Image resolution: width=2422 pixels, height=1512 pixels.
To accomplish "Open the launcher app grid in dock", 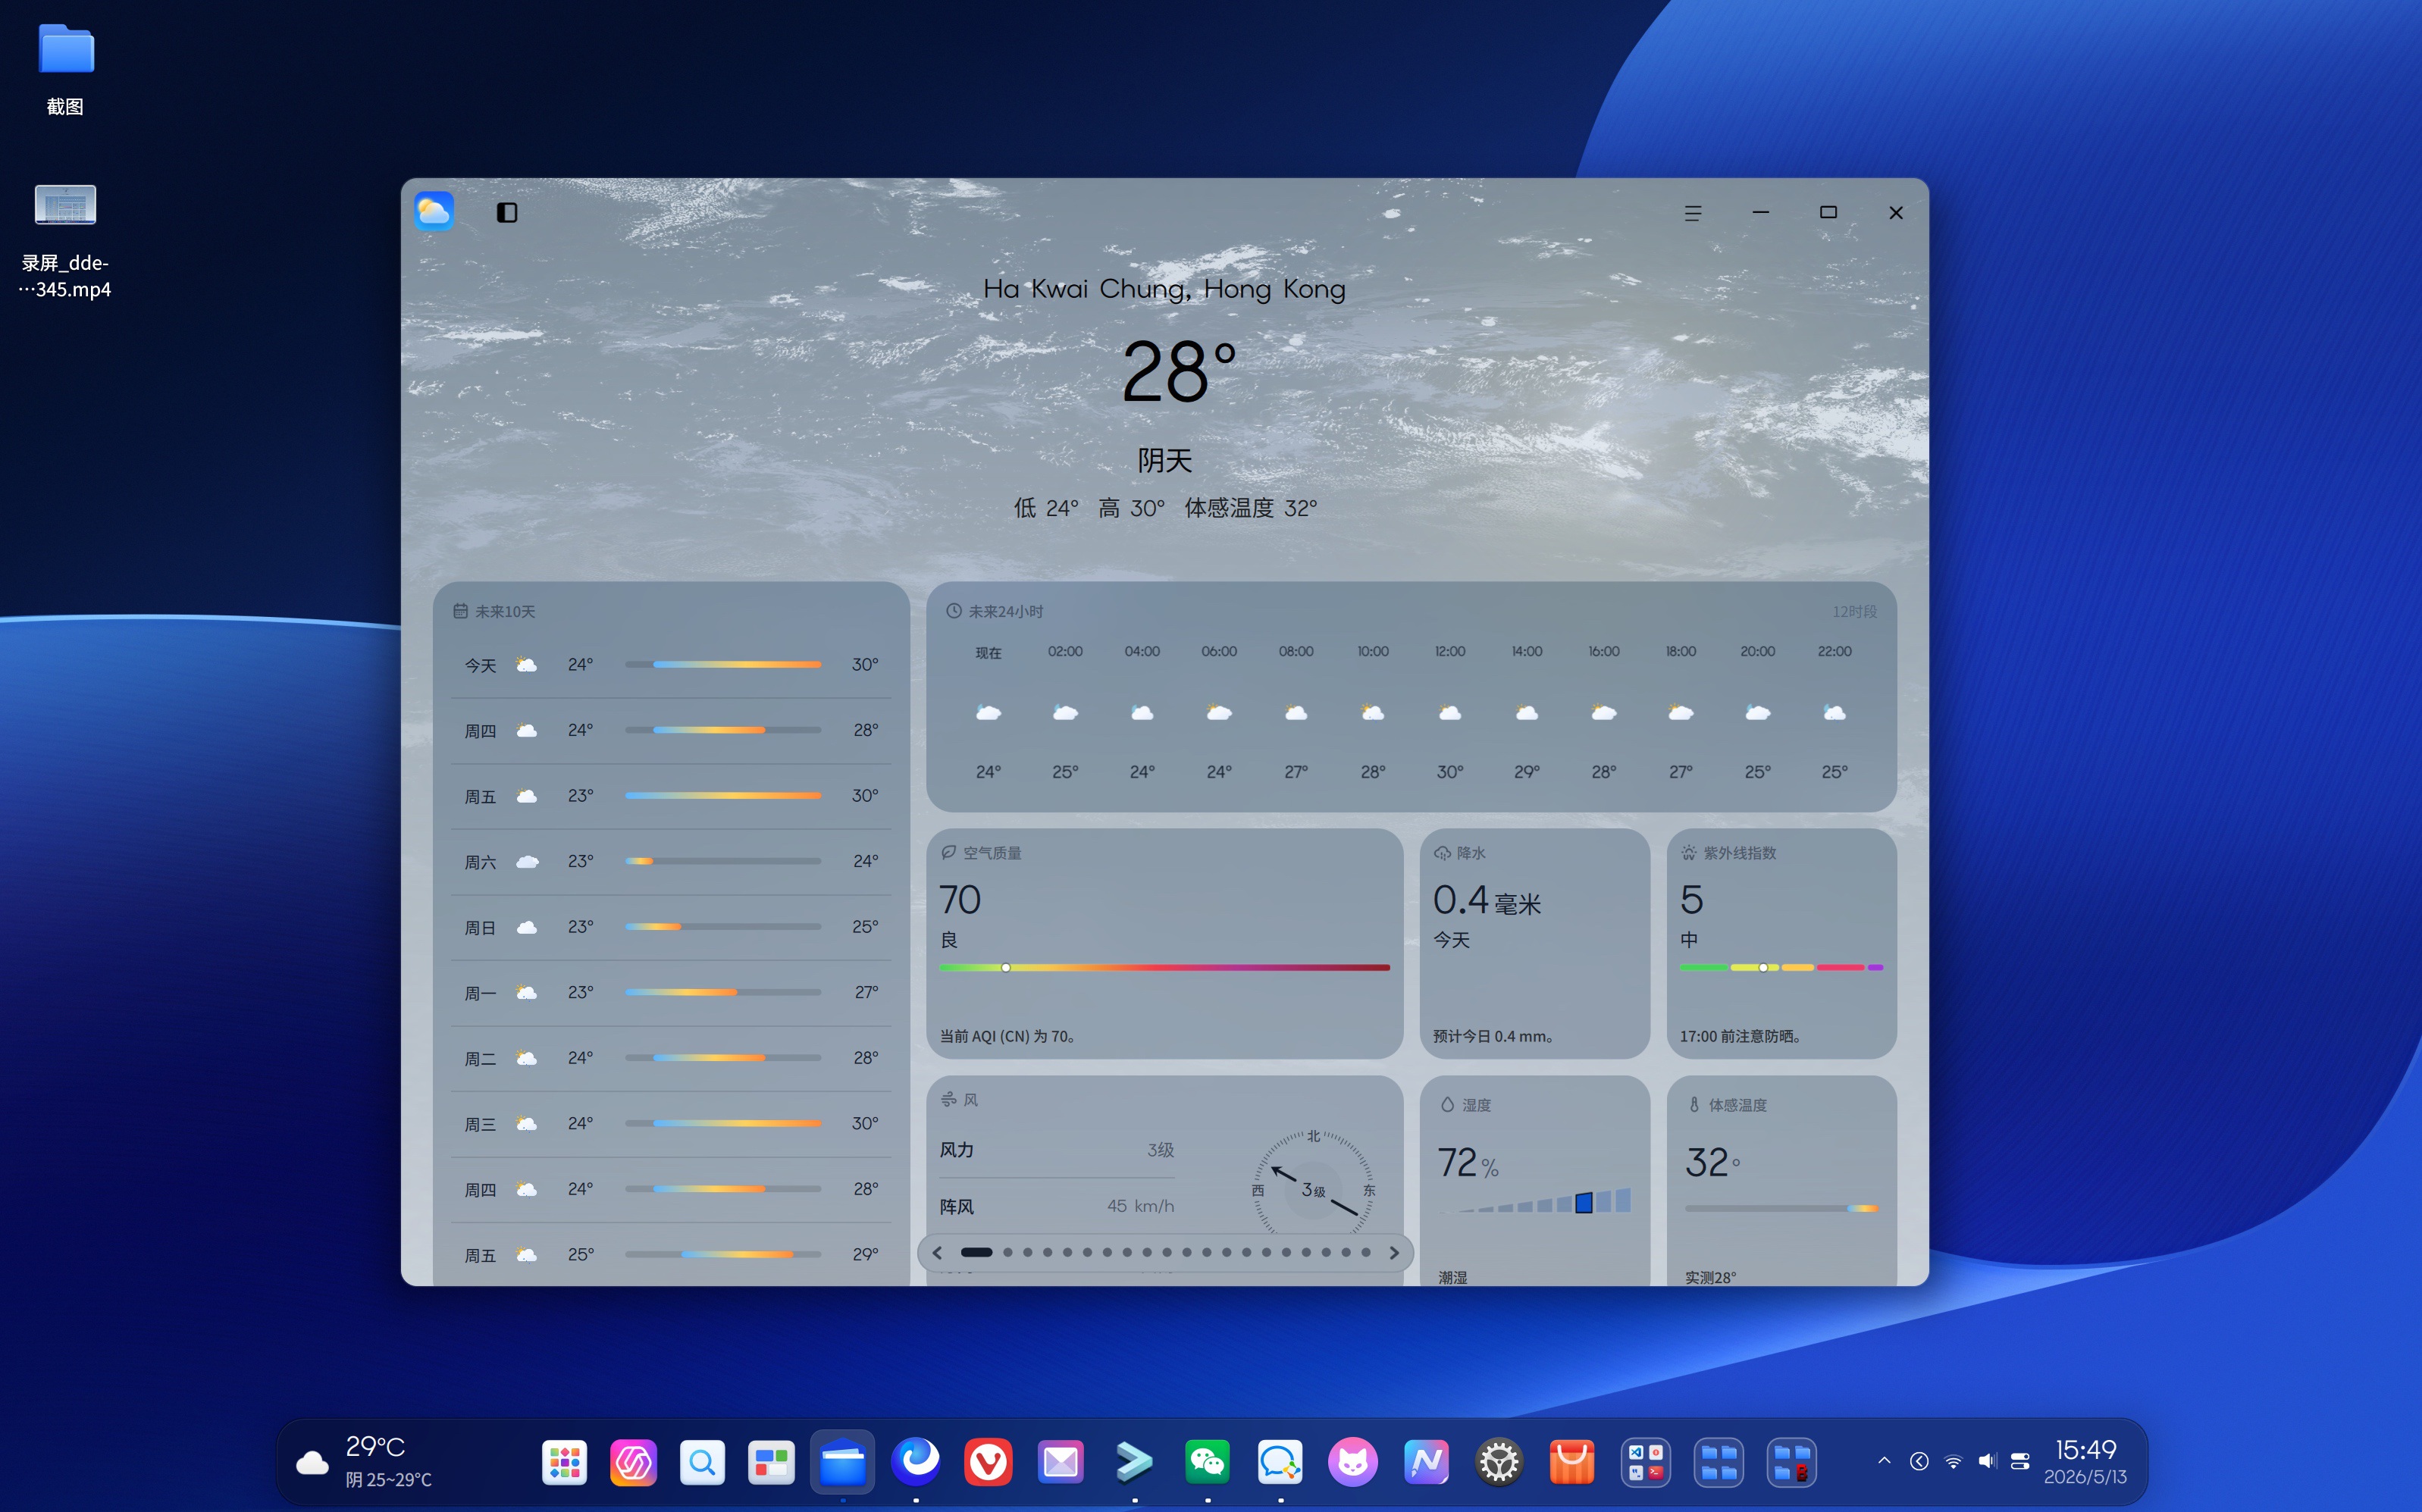I will 565,1462.
